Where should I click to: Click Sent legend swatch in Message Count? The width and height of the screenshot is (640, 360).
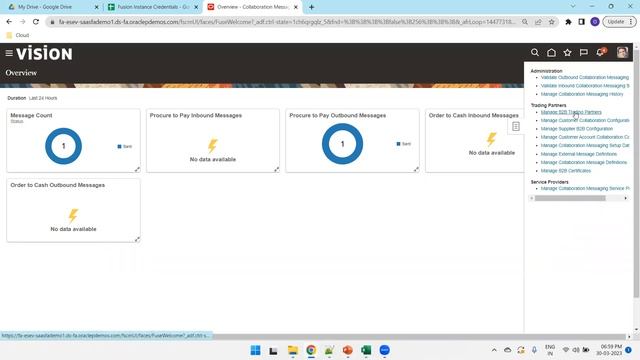click(x=120, y=146)
